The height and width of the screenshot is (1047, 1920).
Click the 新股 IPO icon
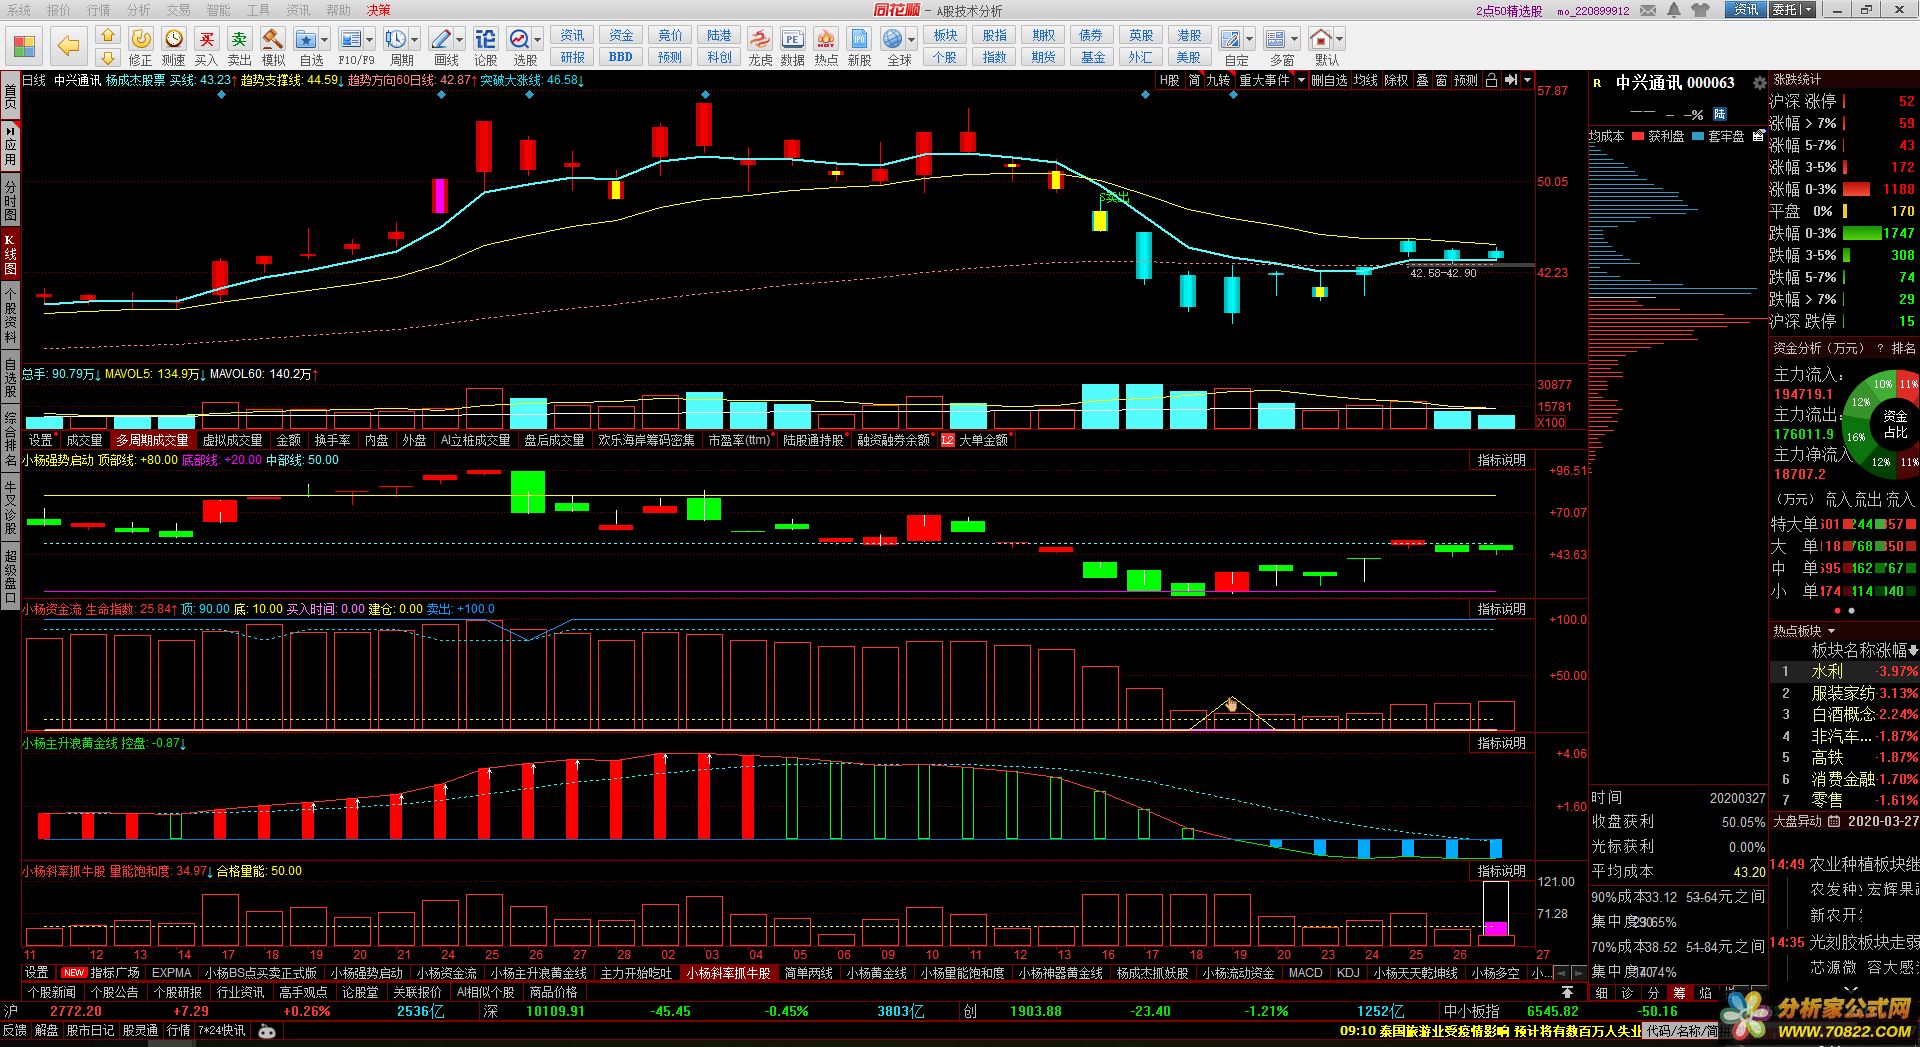(859, 39)
